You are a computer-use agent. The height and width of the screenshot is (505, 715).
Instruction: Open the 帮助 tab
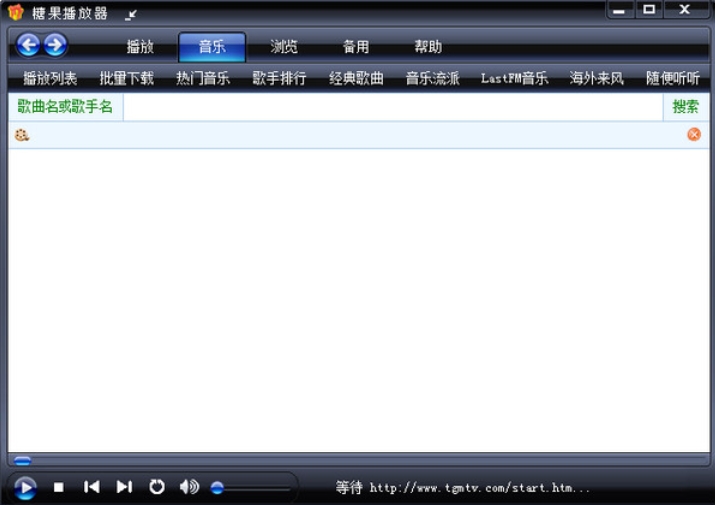tap(428, 47)
